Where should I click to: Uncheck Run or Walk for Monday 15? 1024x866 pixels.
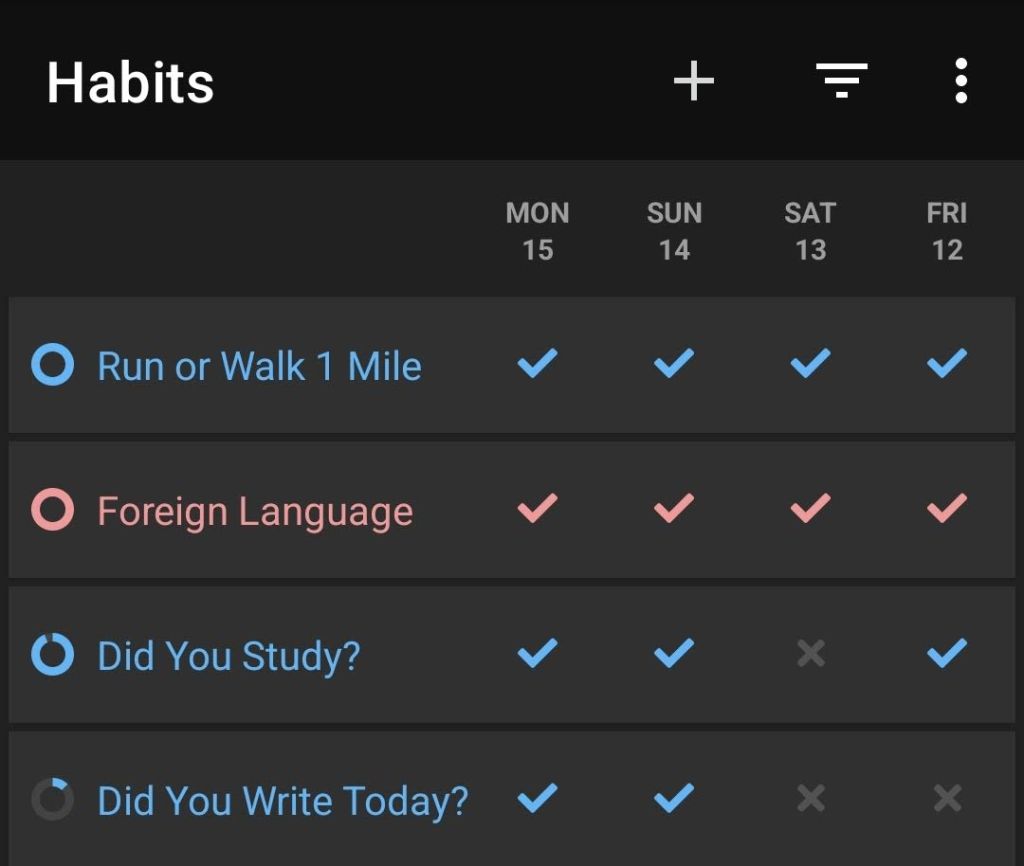tap(537, 363)
